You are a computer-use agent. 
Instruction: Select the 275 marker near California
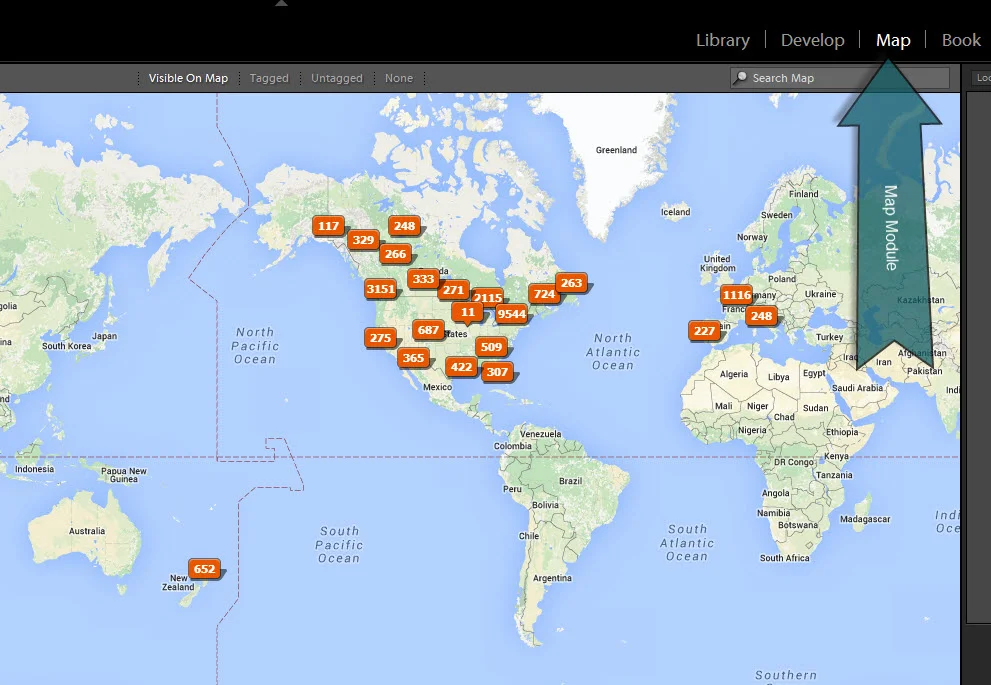[x=380, y=338]
